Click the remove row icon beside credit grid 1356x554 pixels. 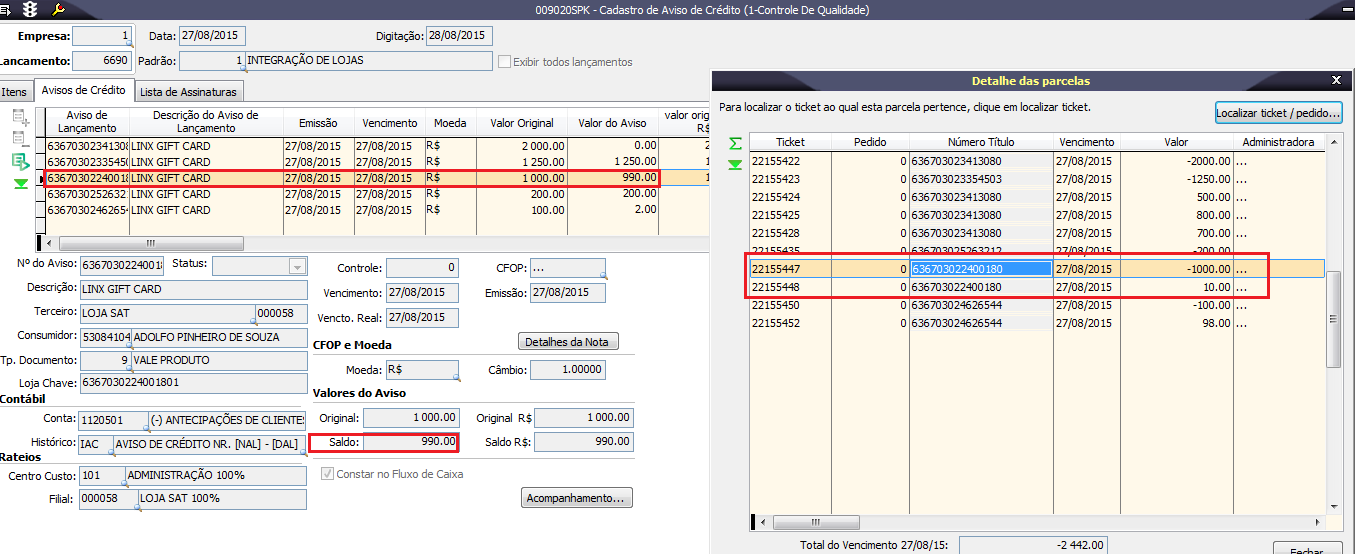click(21, 140)
